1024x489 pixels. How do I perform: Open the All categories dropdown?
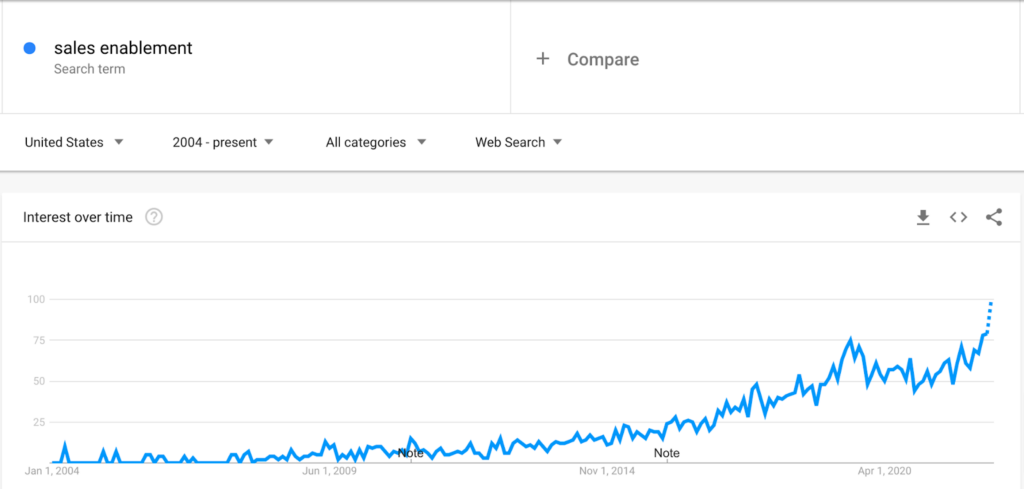tap(376, 142)
